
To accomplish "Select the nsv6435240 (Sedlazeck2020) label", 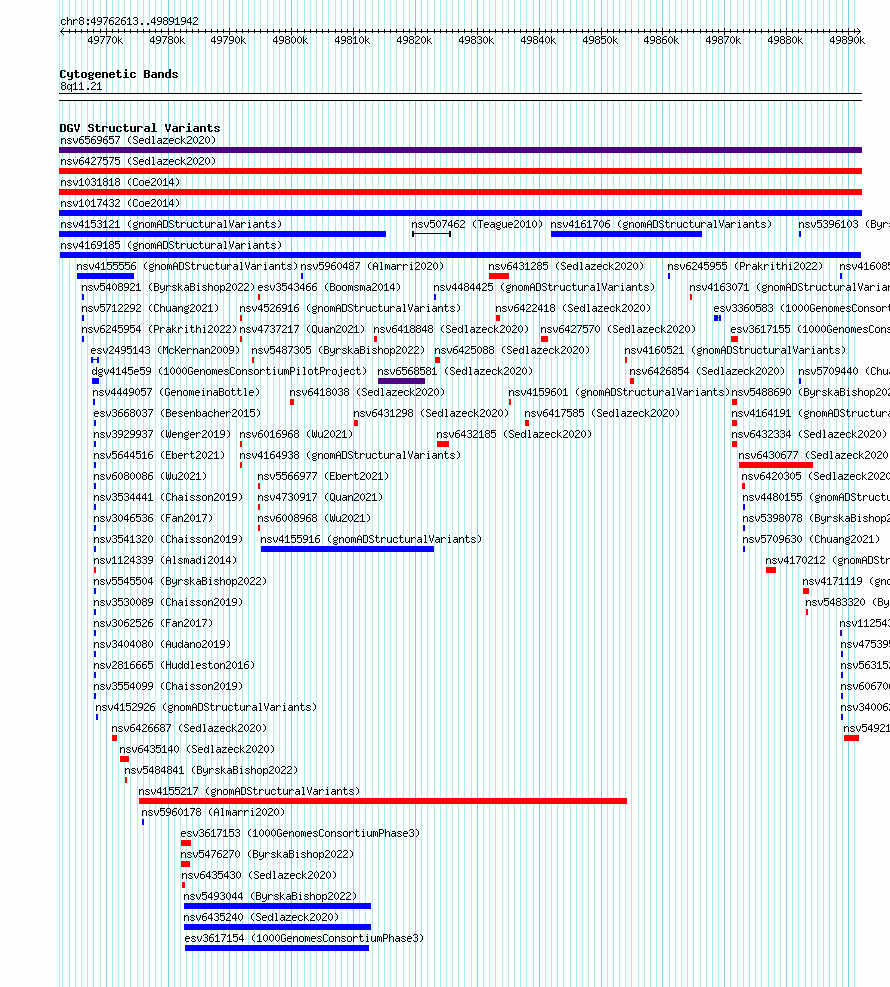I will (261, 917).
